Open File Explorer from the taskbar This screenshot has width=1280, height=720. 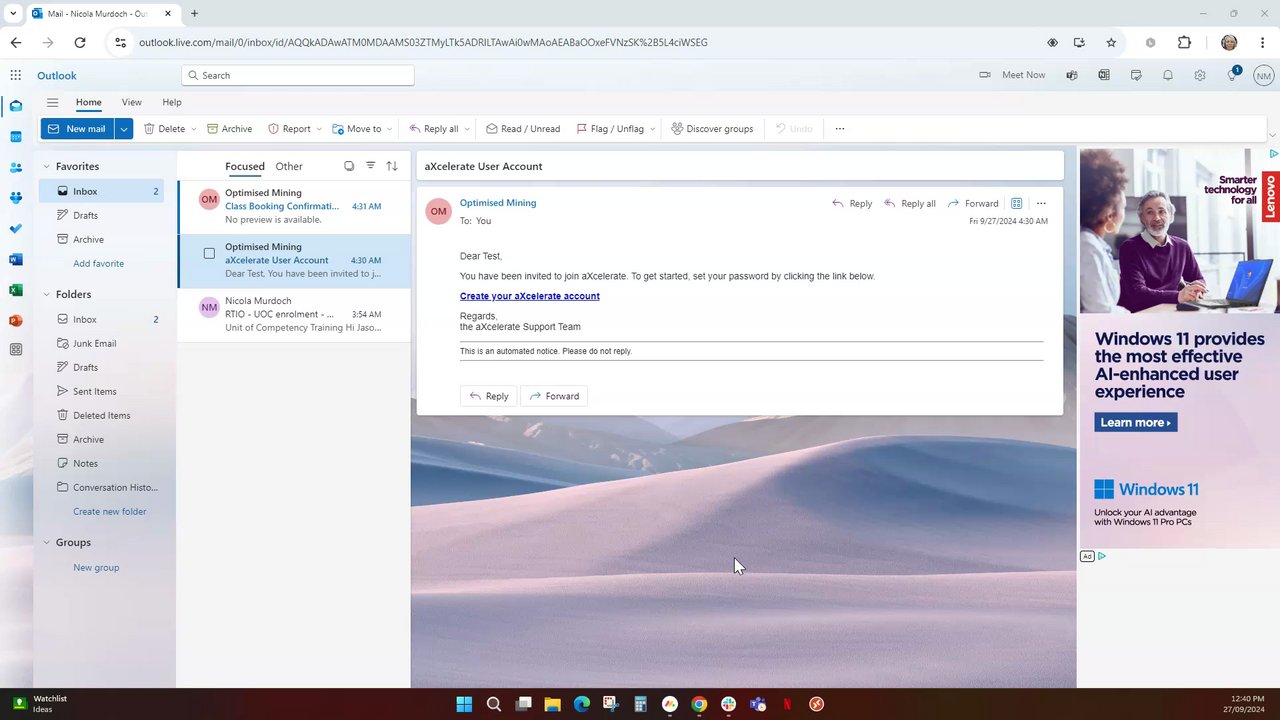coord(552,704)
